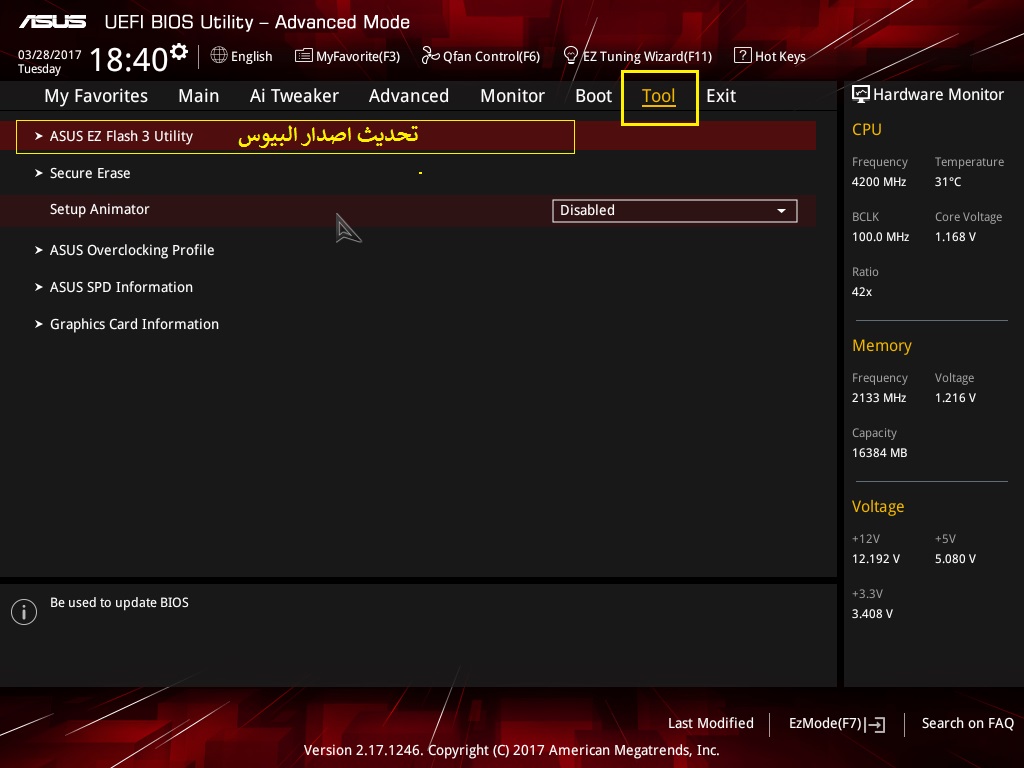Expand the ASUS Overclocking Profile arrow

click(x=39, y=249)
